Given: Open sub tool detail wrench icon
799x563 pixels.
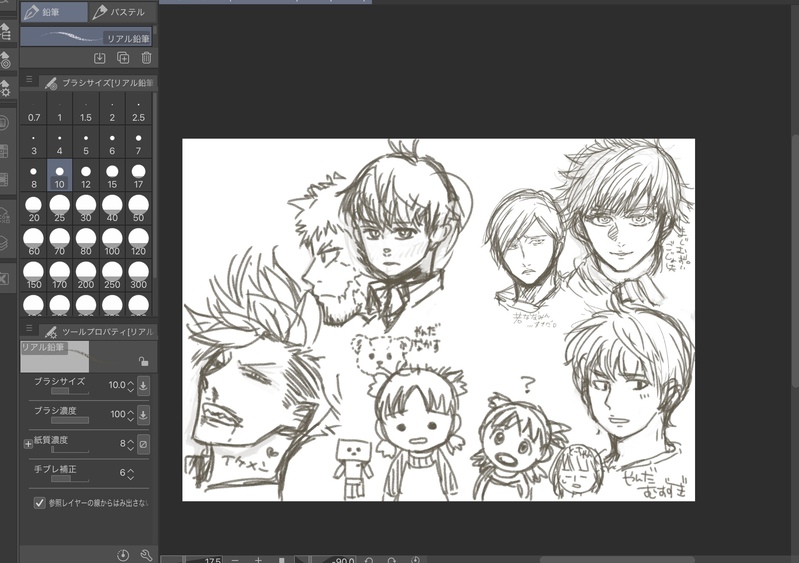Looking at the screenshot, I should (146, 555).
